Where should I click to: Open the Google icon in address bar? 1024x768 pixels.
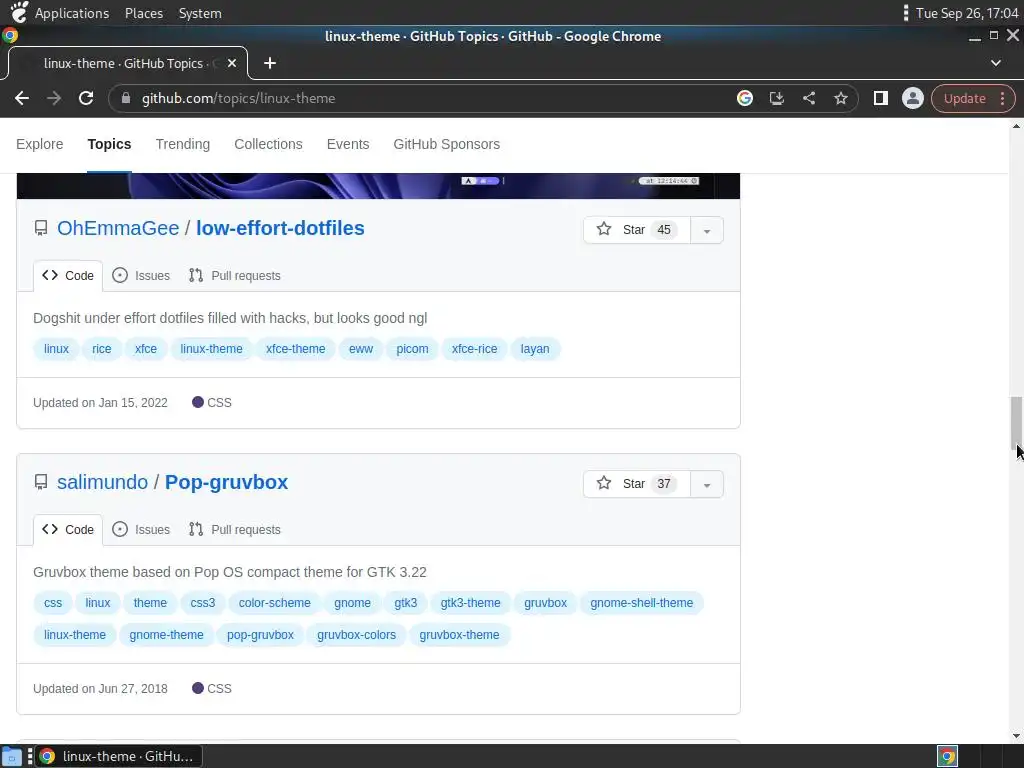click(x=744, y=98)
